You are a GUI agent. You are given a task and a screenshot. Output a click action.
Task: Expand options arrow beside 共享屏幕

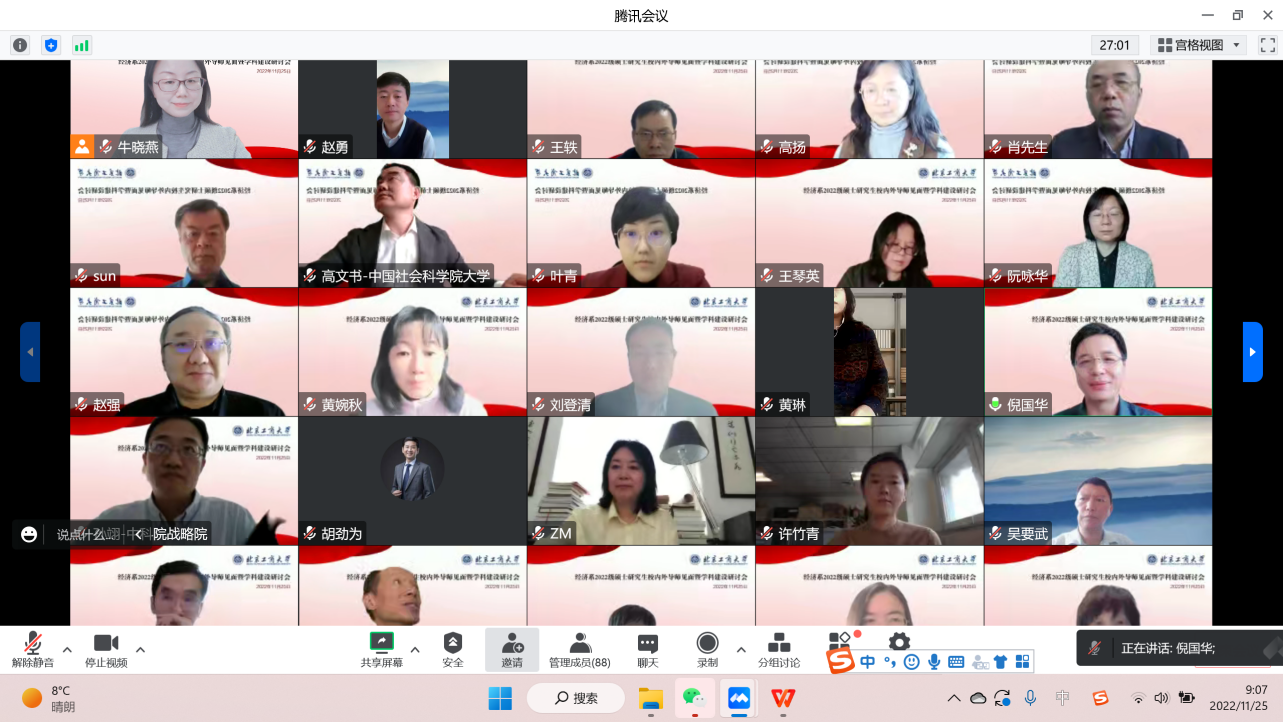[415, 650]
